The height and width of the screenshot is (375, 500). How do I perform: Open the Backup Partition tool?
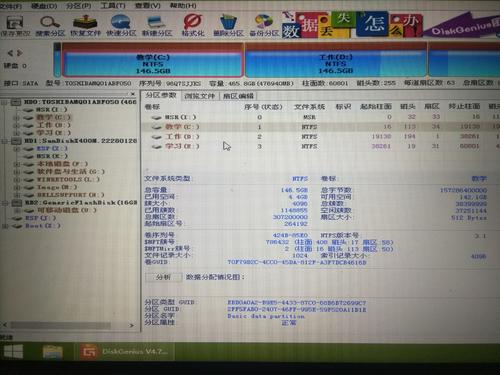coord(264,26)
